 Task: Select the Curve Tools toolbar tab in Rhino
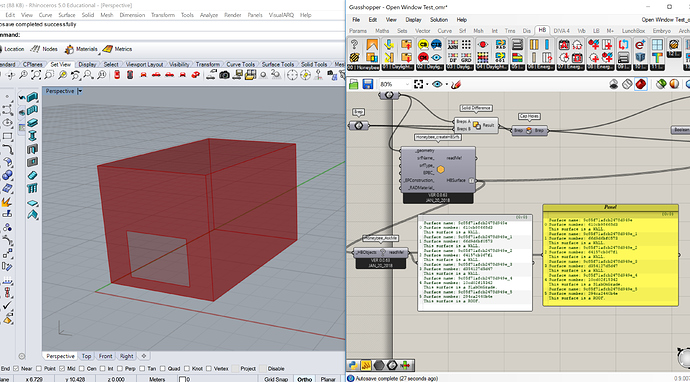point(241,64)
